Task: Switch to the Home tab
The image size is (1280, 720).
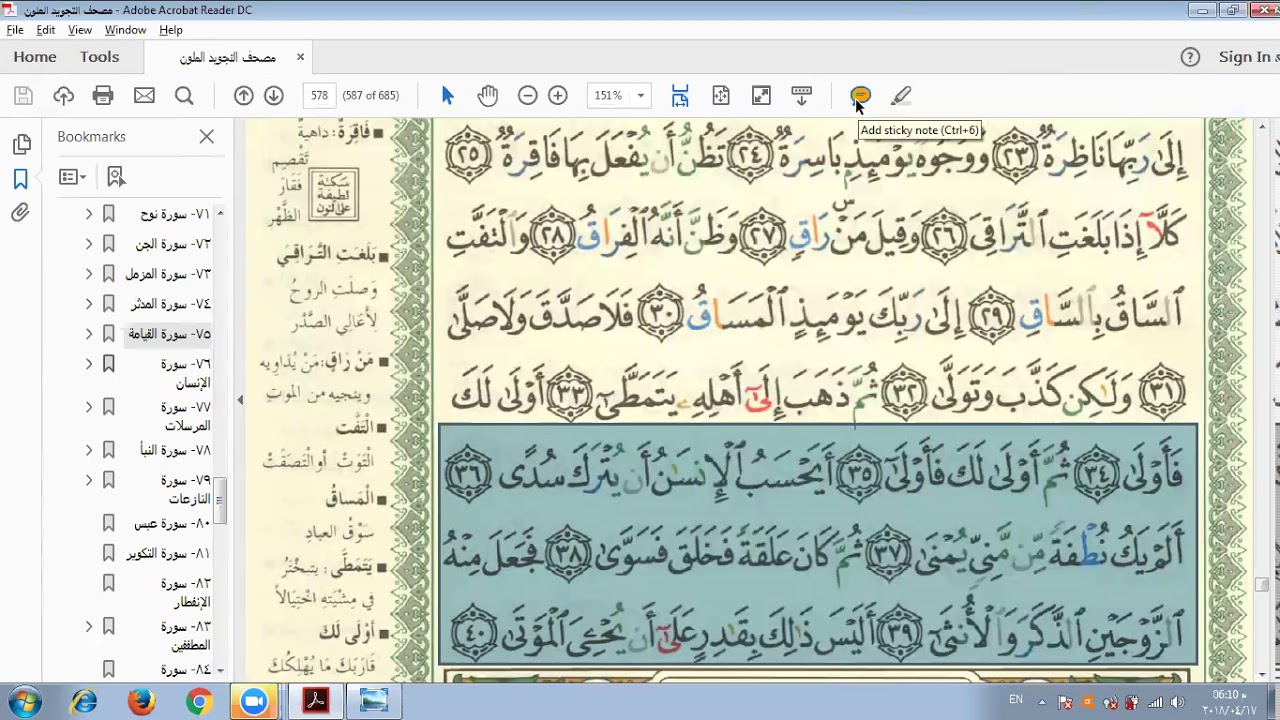Action: click(x=35, y=57)
